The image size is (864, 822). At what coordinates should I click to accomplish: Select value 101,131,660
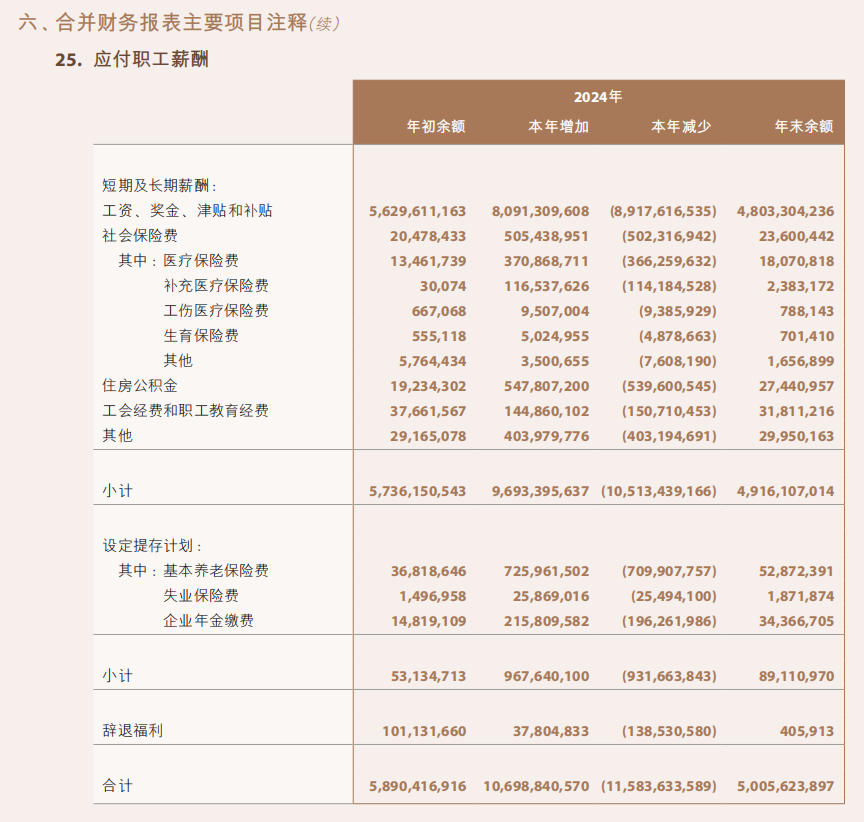click(x=424, y=732)
